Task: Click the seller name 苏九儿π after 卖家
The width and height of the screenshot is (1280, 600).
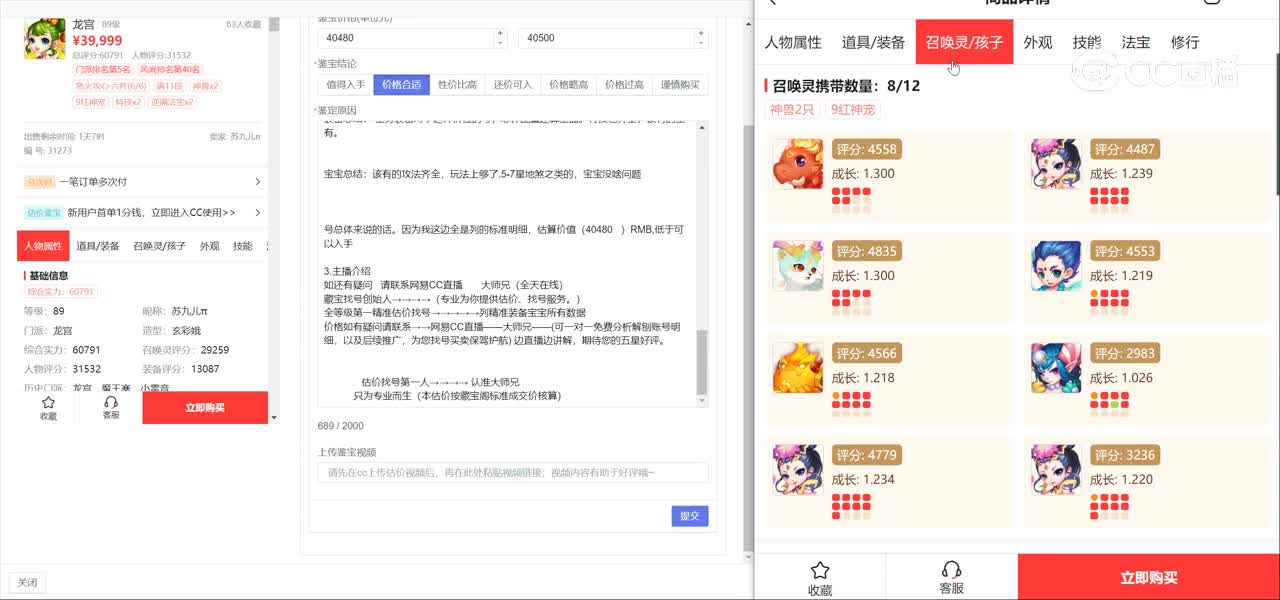Action: coord(245,136)
